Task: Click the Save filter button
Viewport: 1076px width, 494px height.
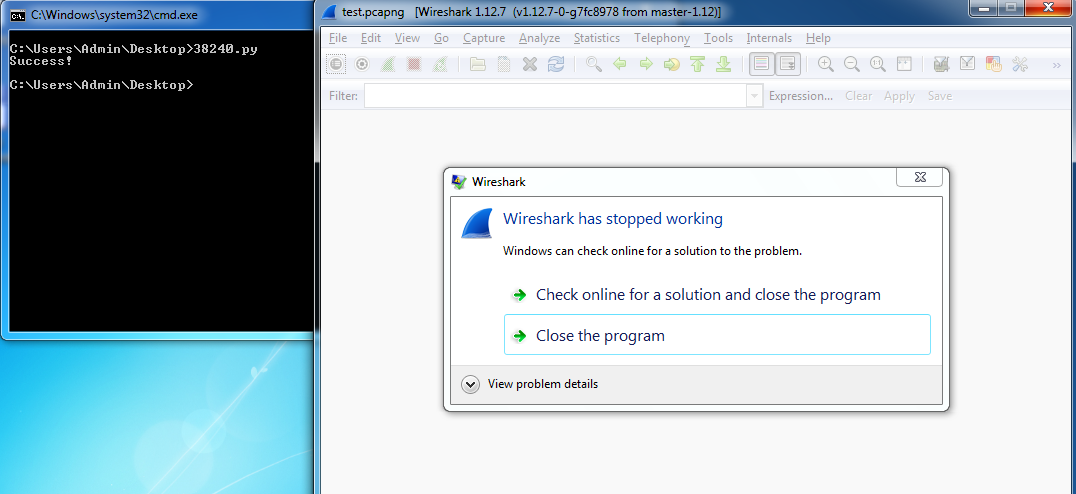Action: tap(939, 96)
